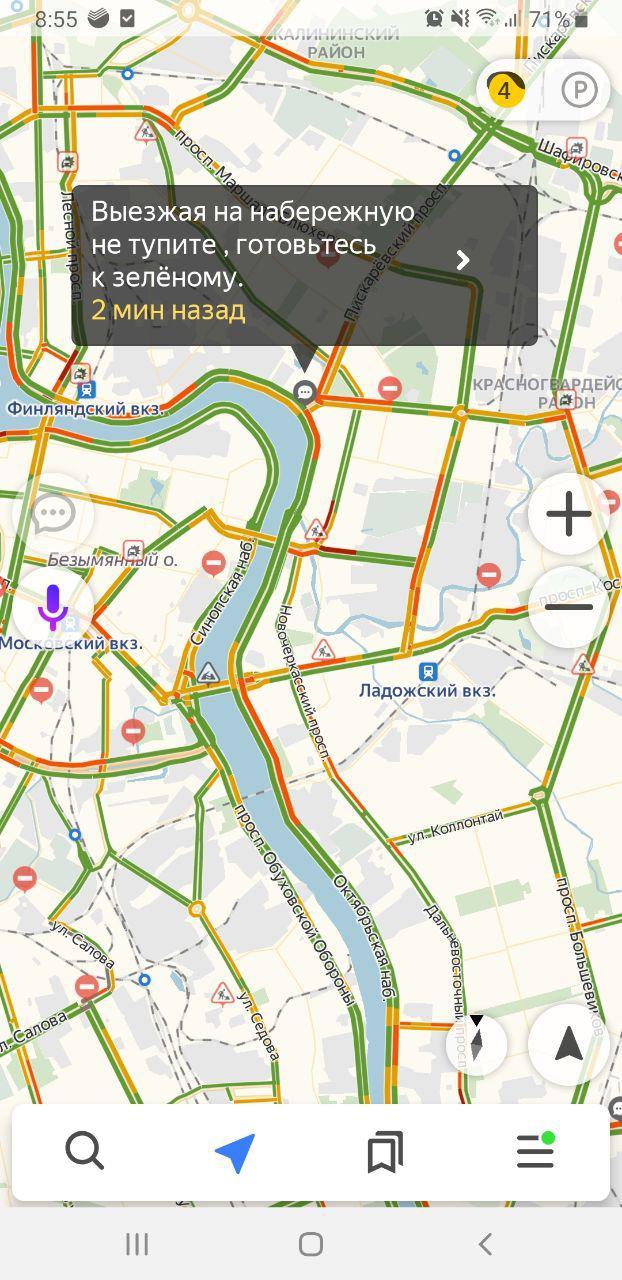This screenshot has height=1280, width=622.
Task: Tap the traffic level 4 indicator
Action: pos(504,91)
